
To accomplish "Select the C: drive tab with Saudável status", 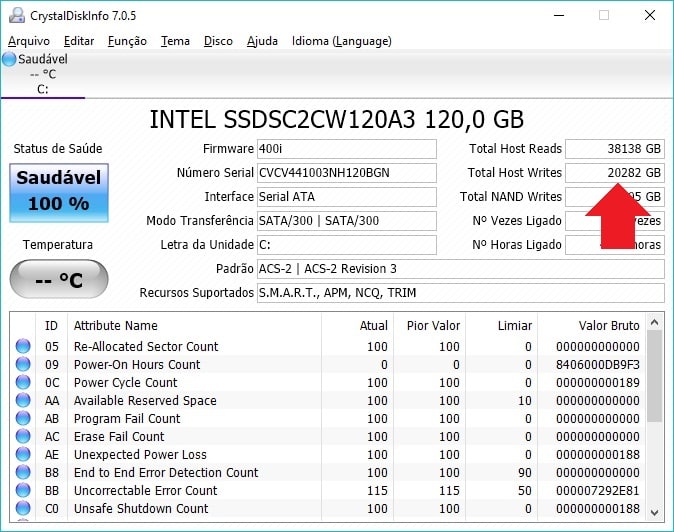I will (43, 74).
